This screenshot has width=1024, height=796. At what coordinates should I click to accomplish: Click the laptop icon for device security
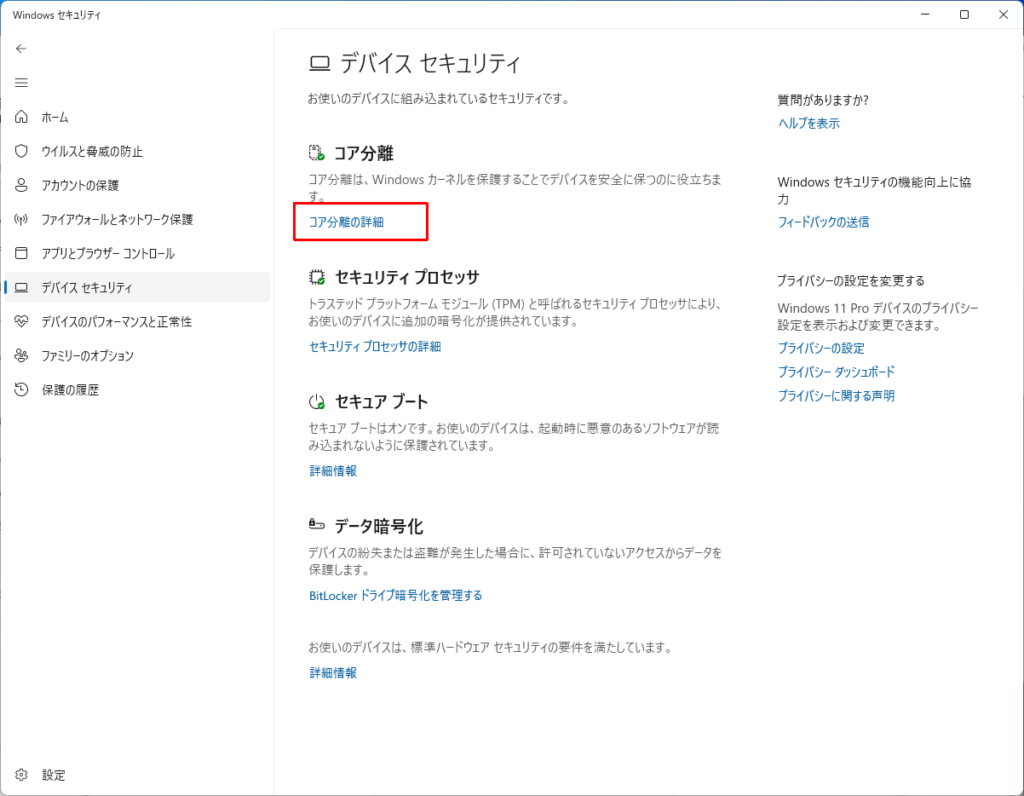[22, 287]
